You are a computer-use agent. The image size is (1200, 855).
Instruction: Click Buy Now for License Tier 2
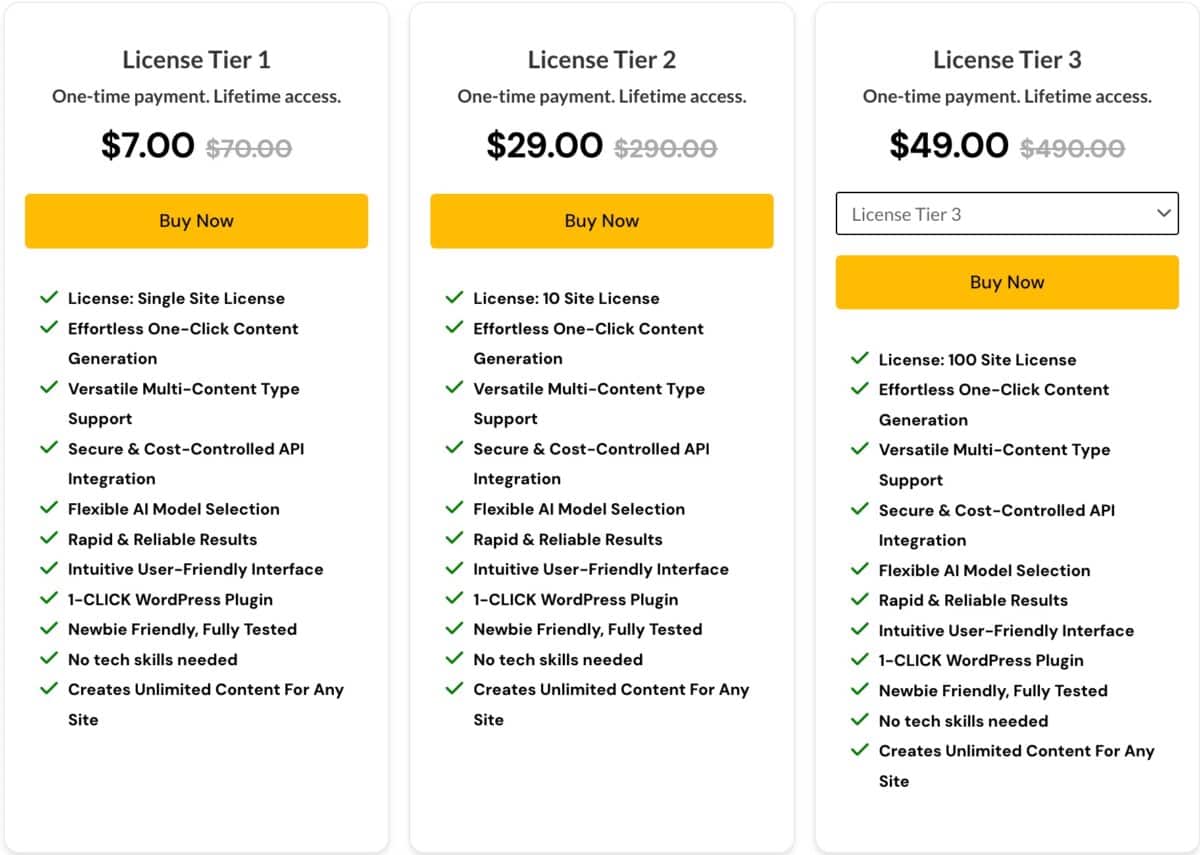tap(601, 221)
